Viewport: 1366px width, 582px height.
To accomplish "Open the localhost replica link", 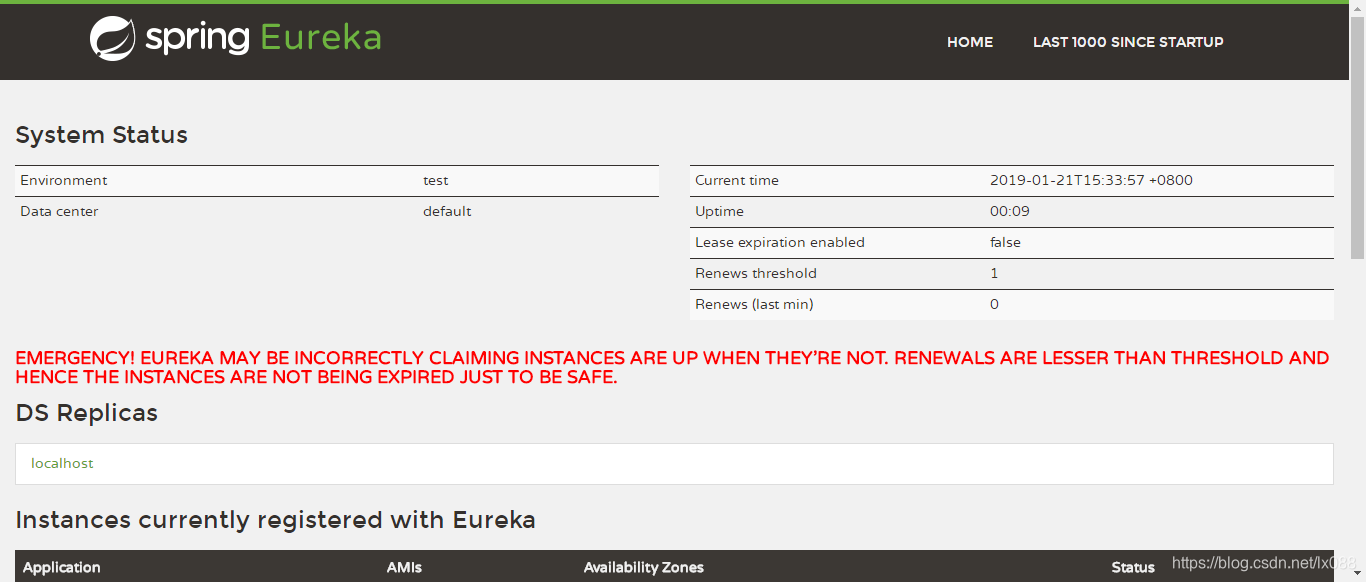I will pyautogui.click(x=62, y=463).
